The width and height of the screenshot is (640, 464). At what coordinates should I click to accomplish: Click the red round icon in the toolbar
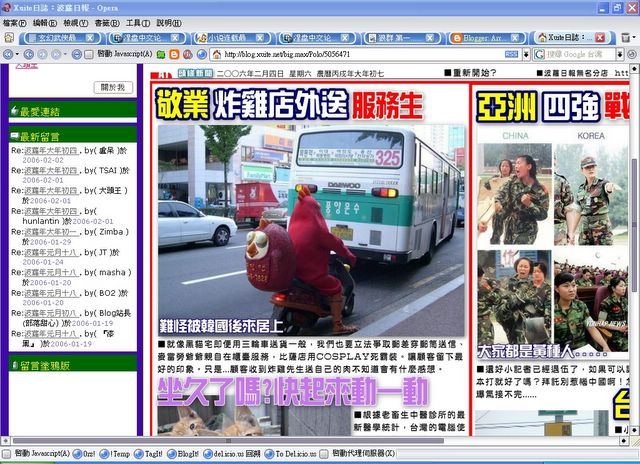tap(188, 54)
